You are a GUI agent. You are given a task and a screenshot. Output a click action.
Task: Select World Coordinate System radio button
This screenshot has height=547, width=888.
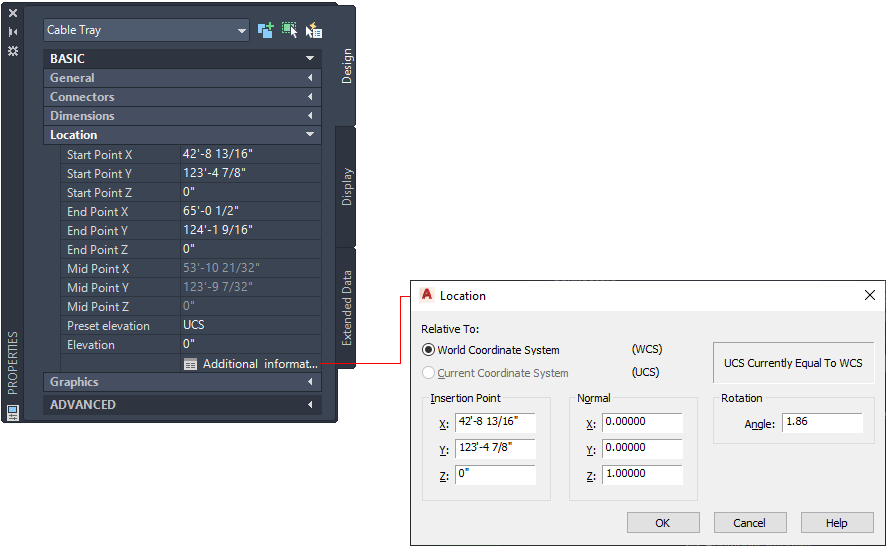(x=429, y=350)
